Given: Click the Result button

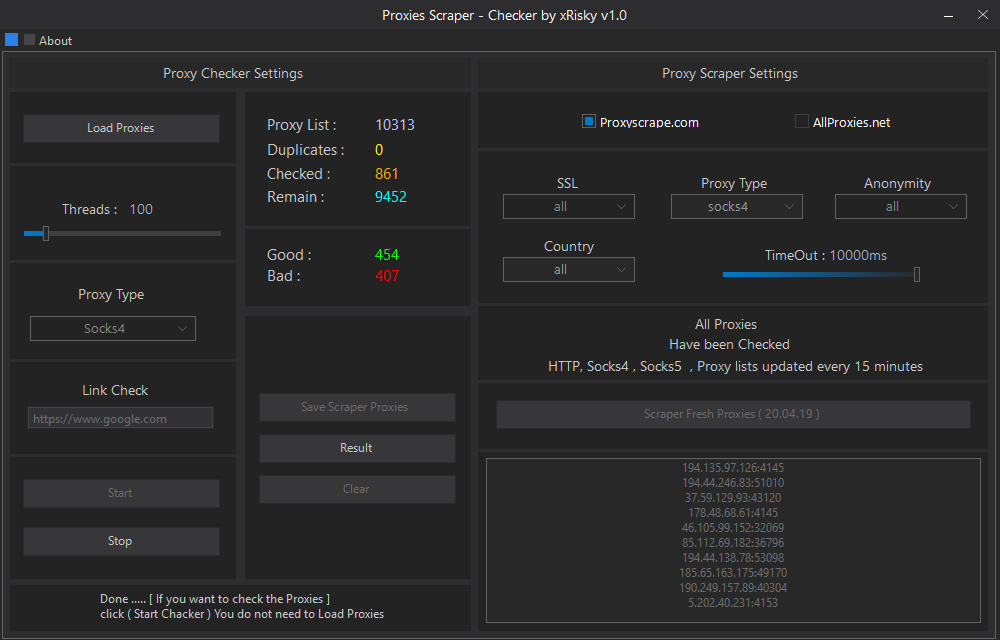Looking at the screenshot, I should point(357,448).
